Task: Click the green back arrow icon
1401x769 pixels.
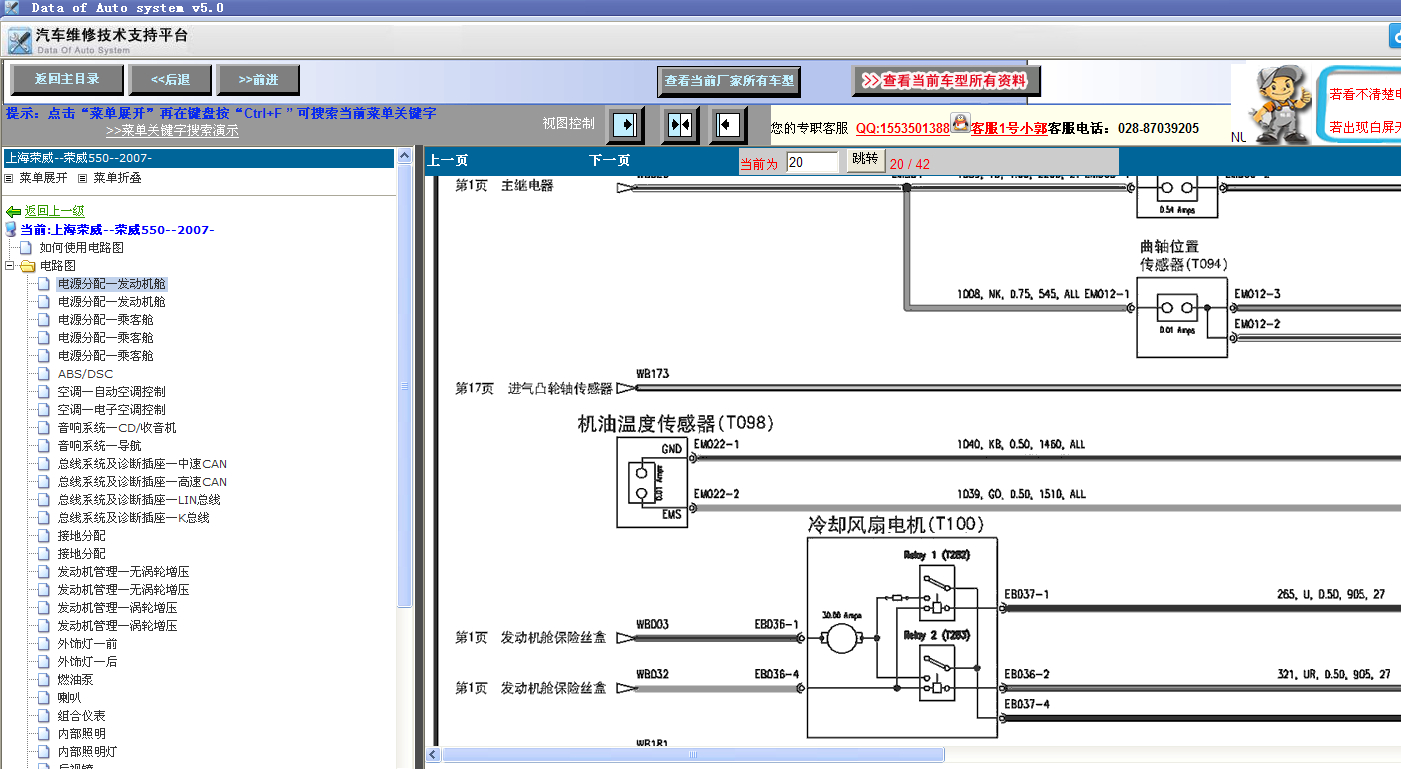Action: click(13, 212)
